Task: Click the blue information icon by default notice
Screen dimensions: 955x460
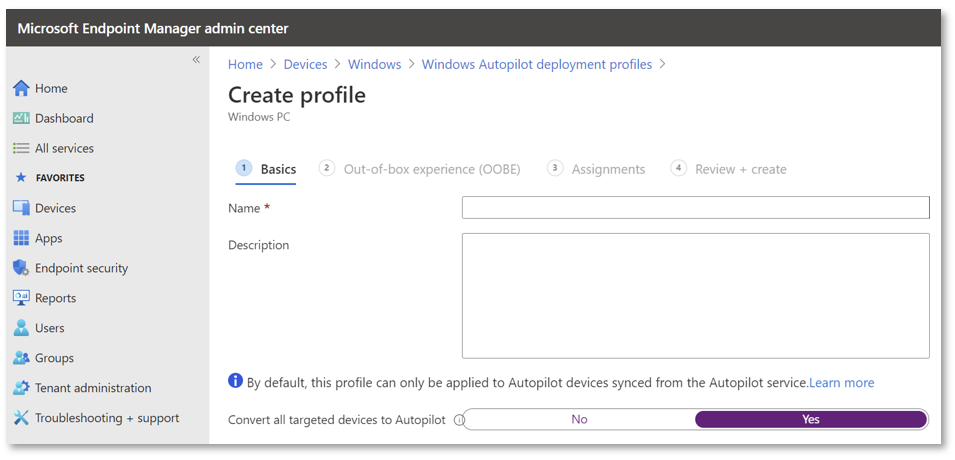Action: [x=235, y=381]
